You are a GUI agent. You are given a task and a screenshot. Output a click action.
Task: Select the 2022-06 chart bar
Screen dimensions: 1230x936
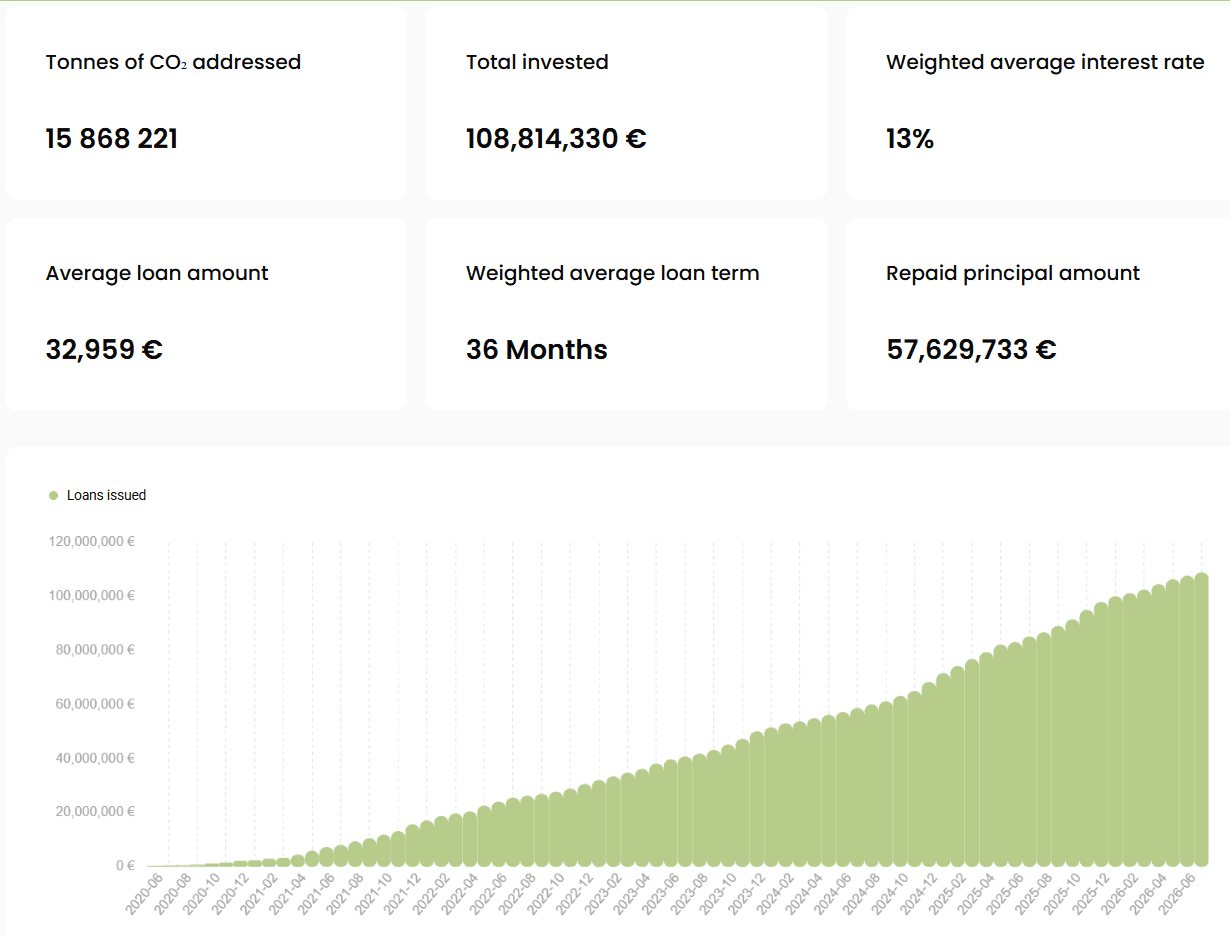click(513, 832)
